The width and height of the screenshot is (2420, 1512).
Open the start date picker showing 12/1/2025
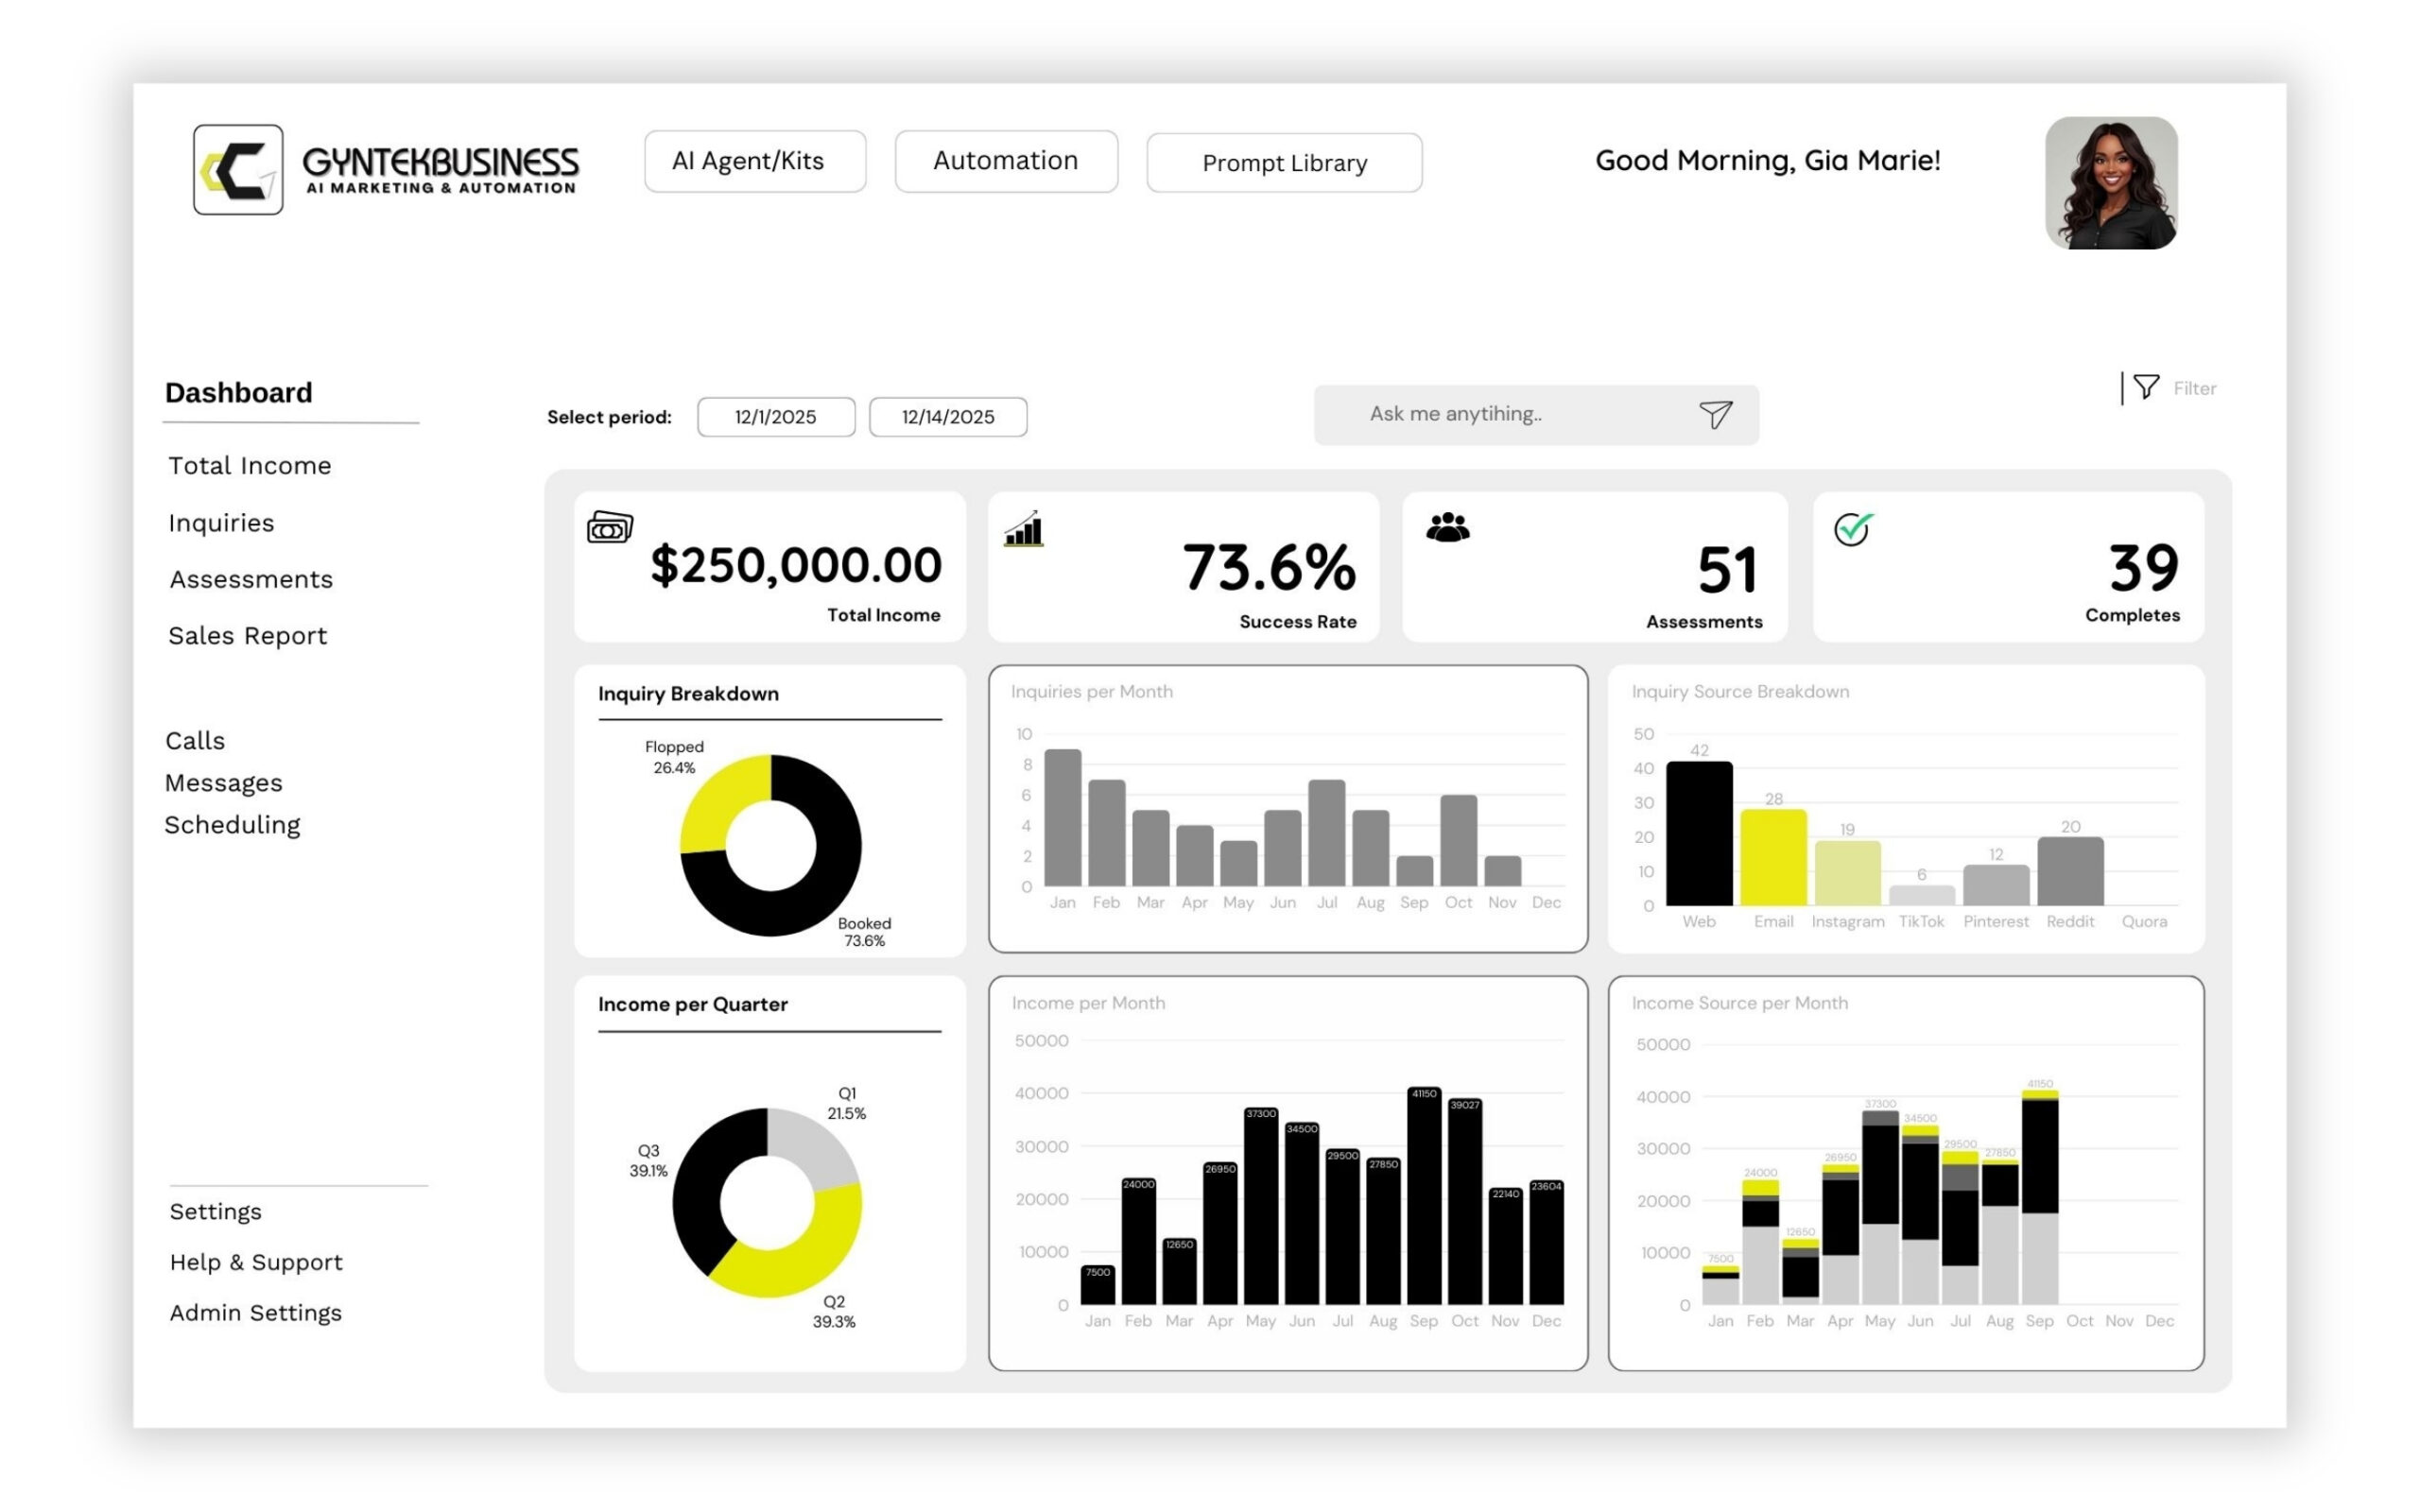[775, 417]
